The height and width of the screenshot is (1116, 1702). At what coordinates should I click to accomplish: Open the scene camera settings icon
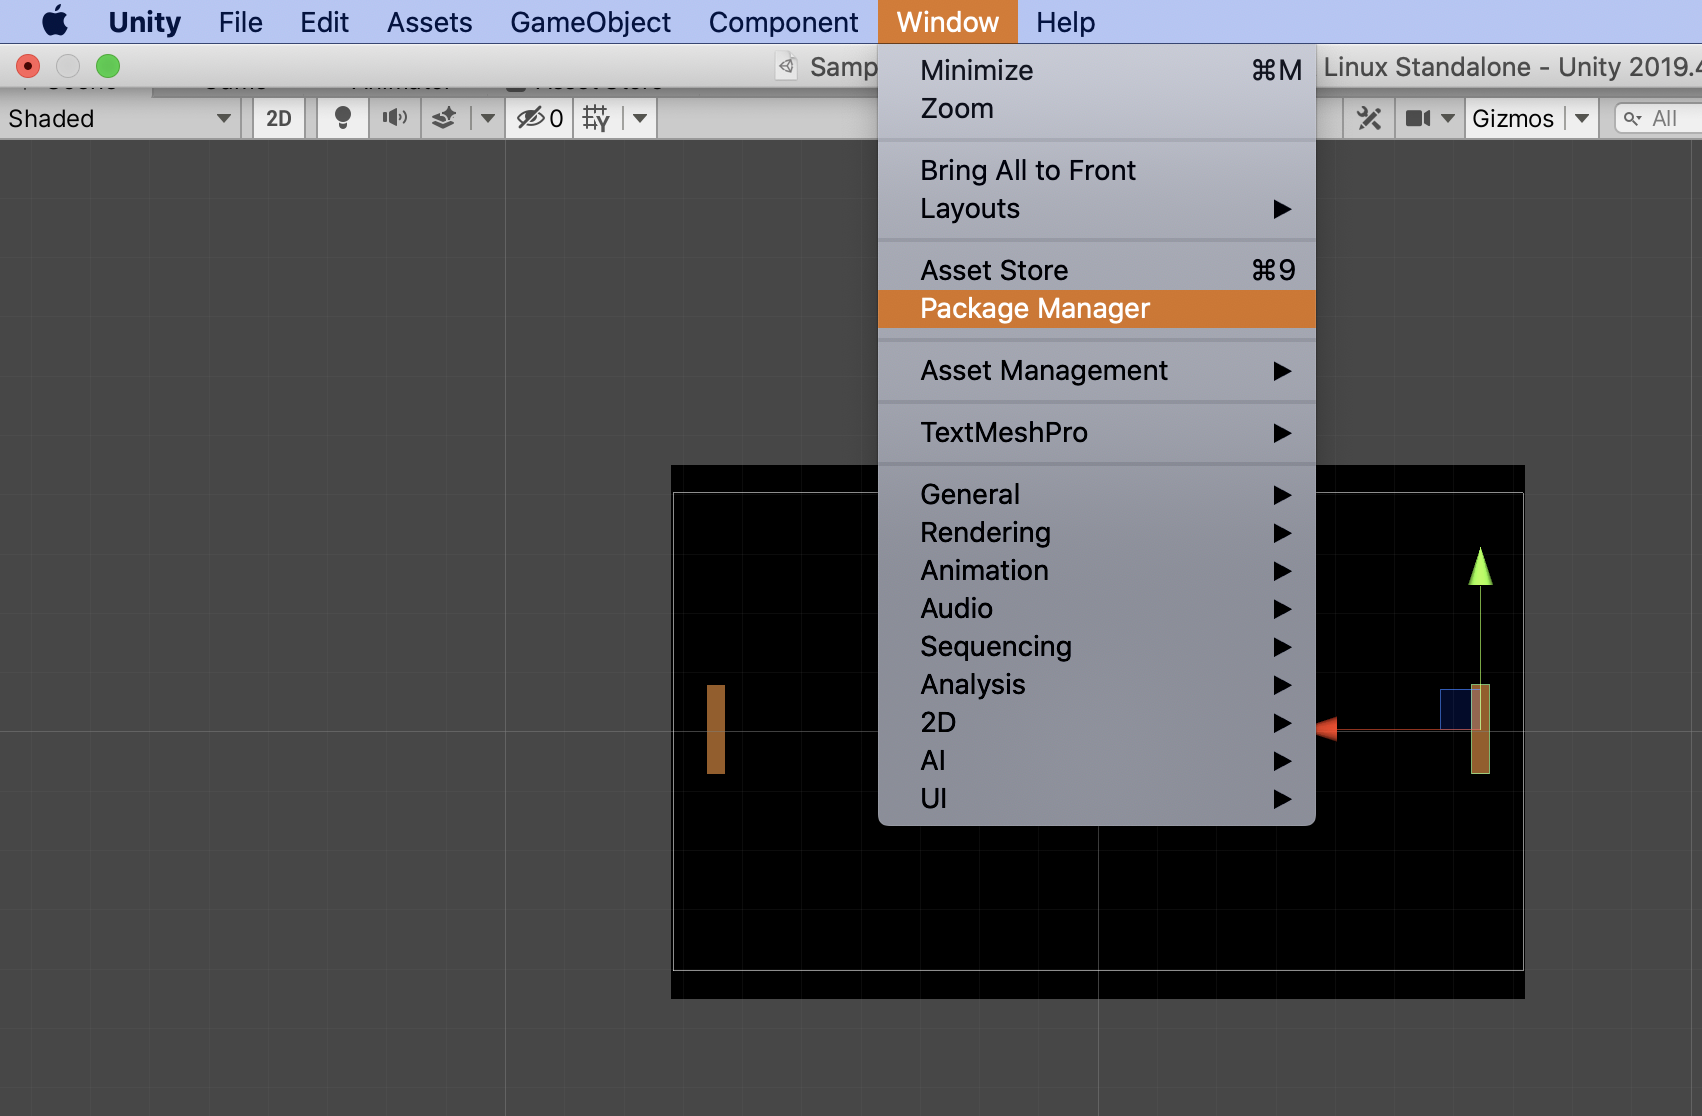(x=1418, y=118)
